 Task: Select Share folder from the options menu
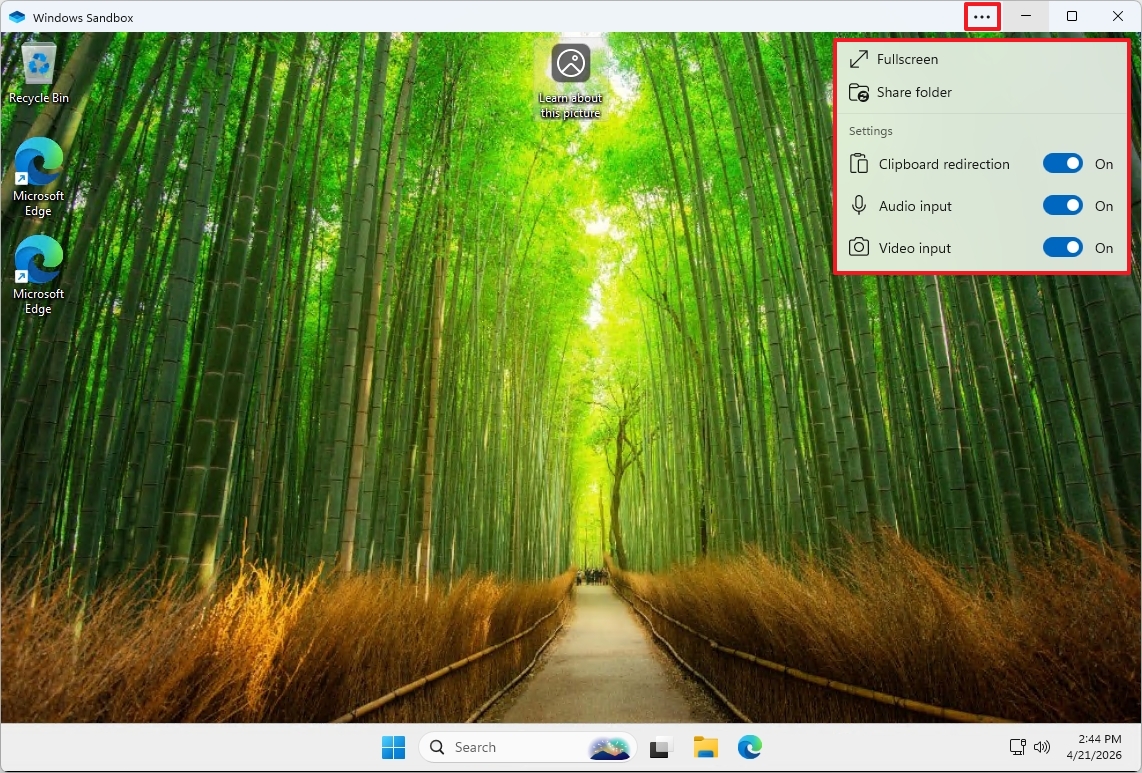911,92
